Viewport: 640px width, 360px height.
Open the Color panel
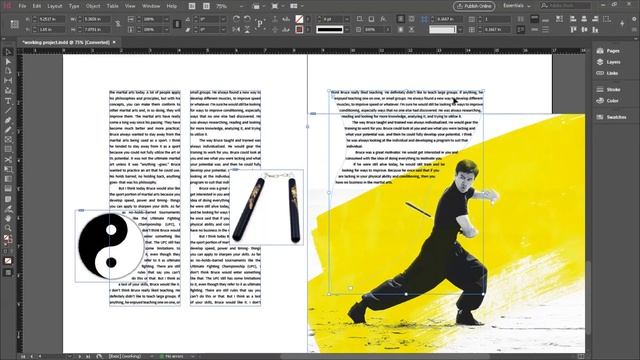608,100
